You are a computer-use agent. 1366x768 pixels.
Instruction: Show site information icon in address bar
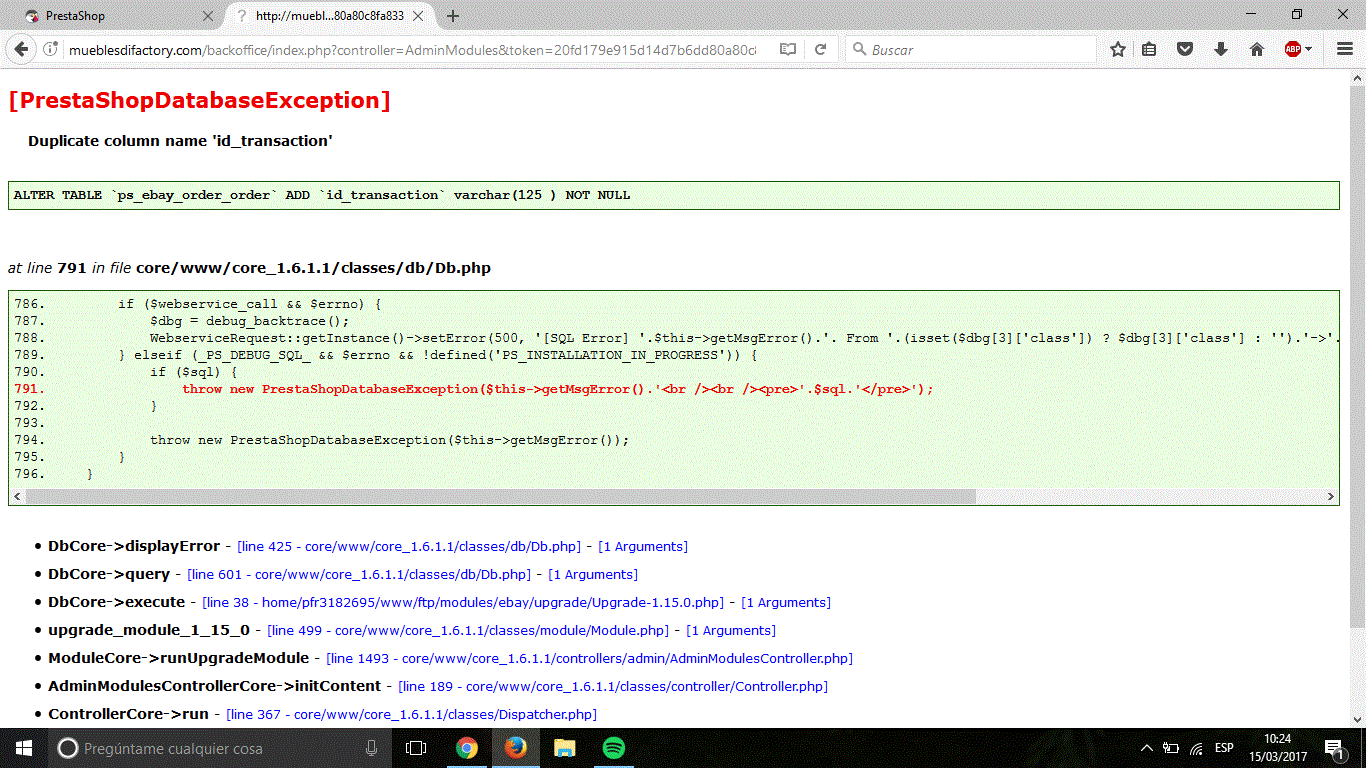click(x=51, y=49)
